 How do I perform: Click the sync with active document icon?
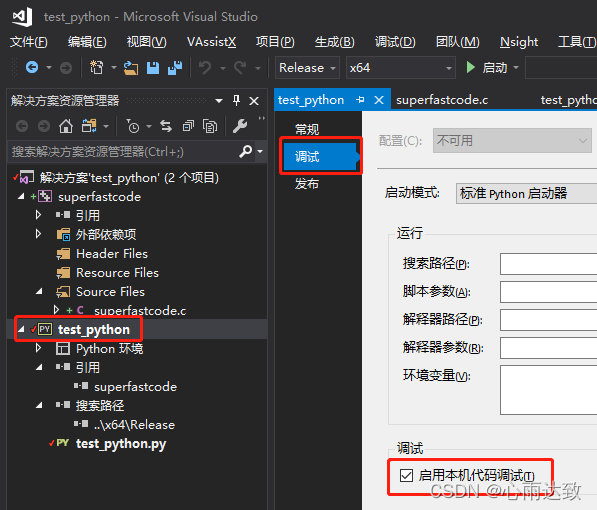[x=166, y=126]
